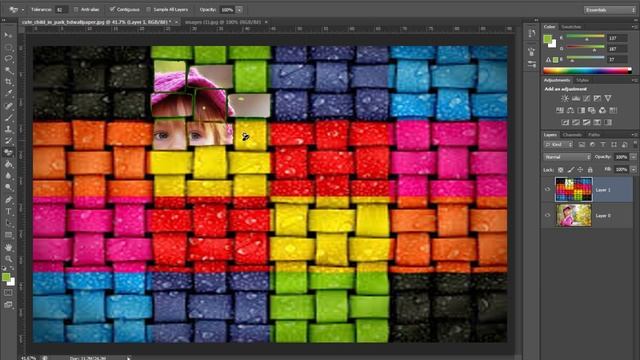The width and height of the screenshot is (640, 360).
Task: Select the Brush tool
Action: click(8, 118)
